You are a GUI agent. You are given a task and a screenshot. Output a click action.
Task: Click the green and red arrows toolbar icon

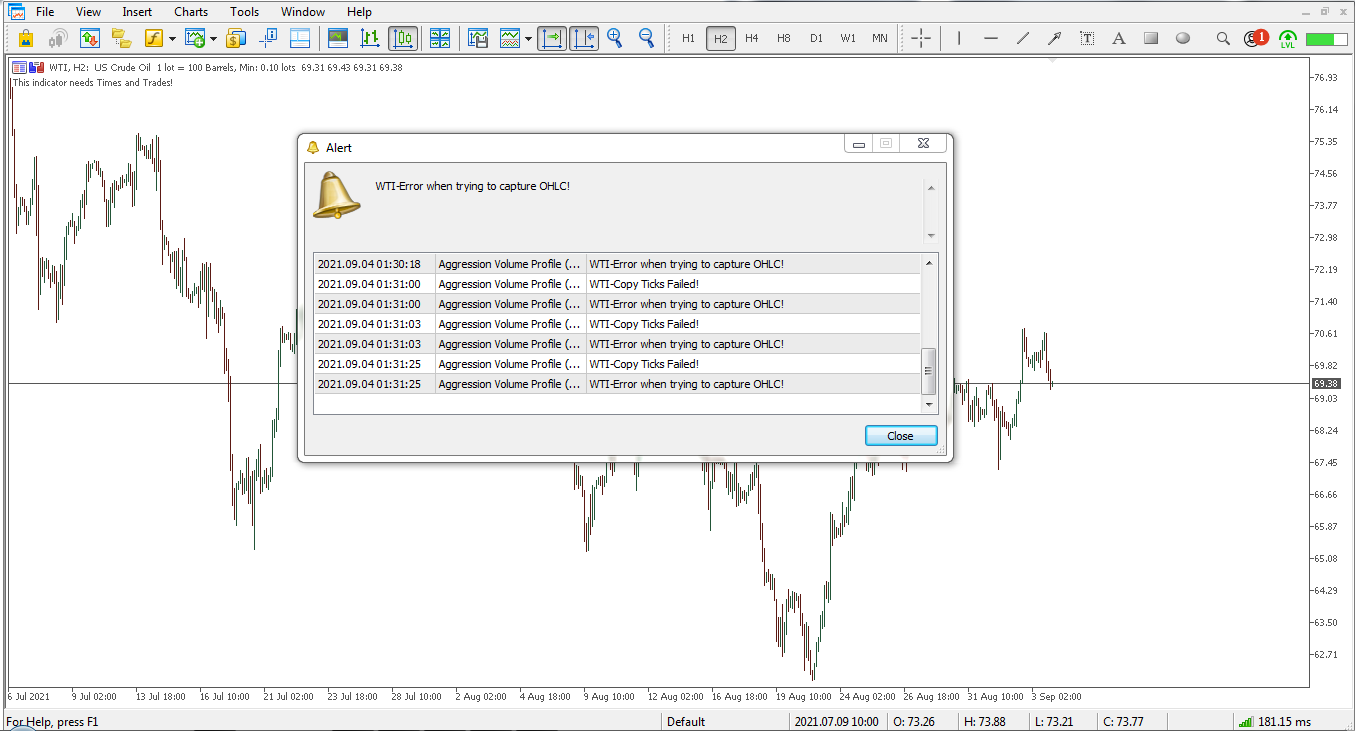point(90,39)
